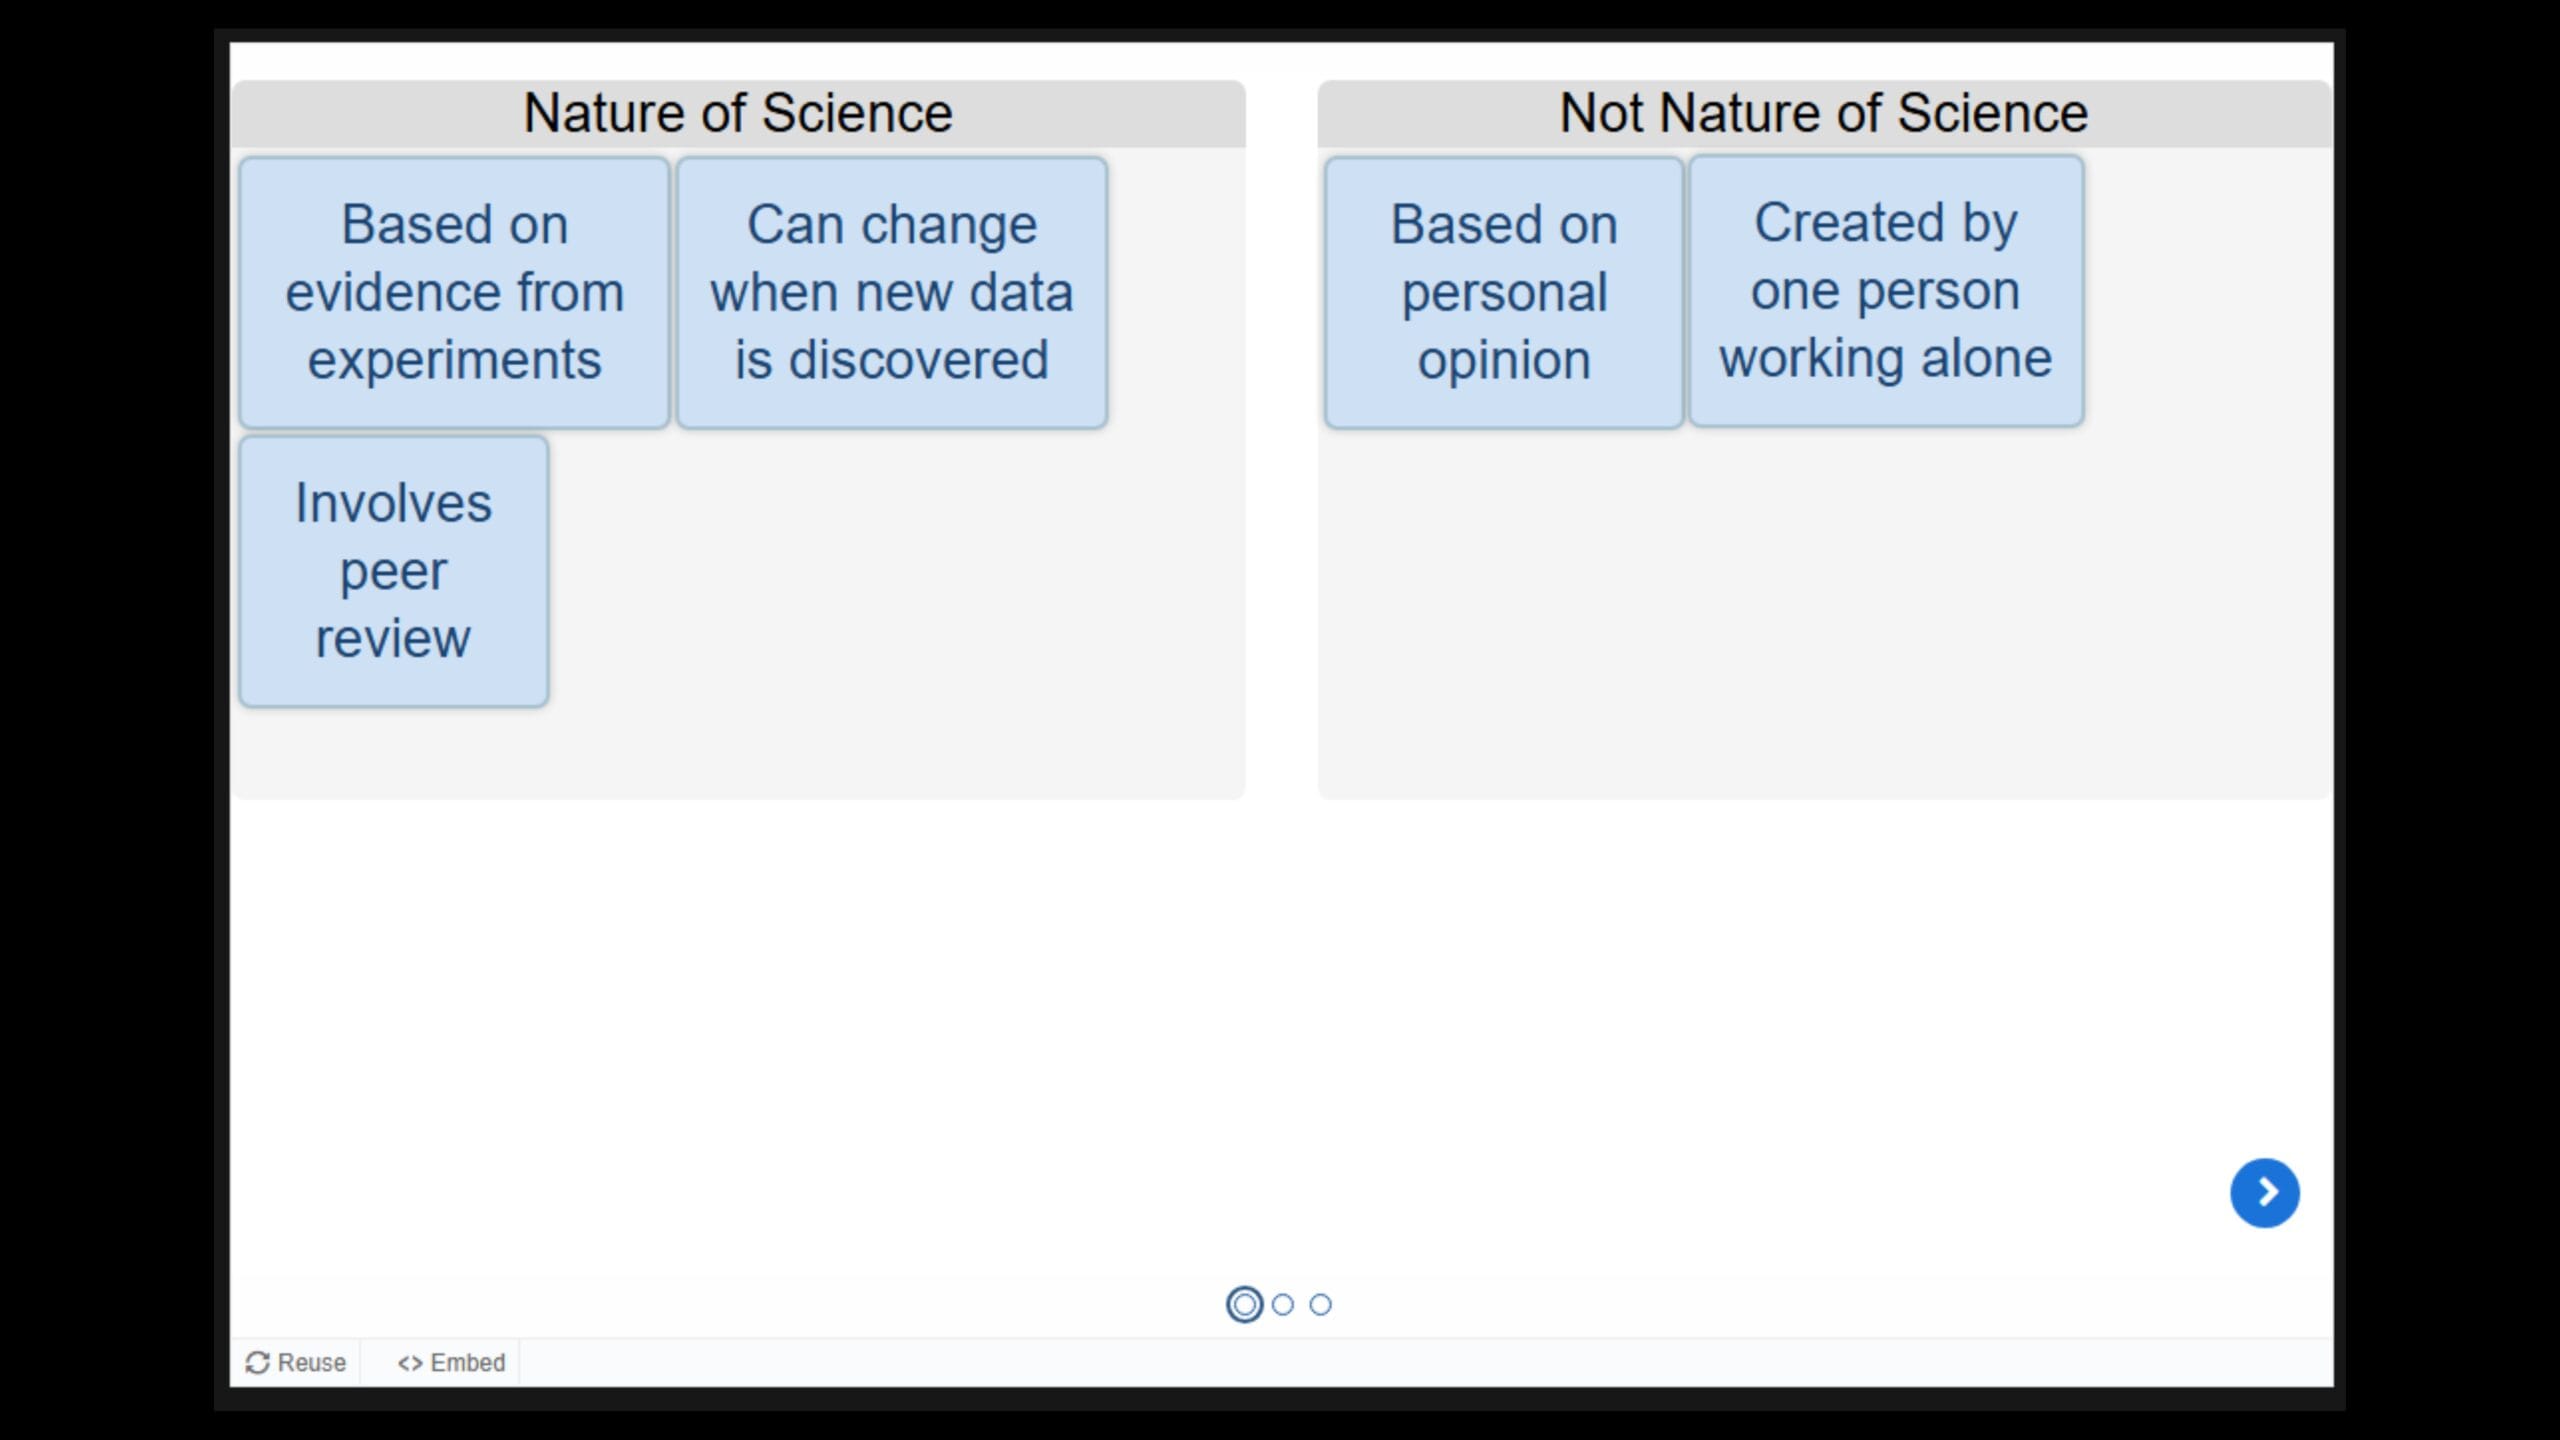Click the 'Not Nature of Science' column header
Viewport: 2560px width, 1440px height.
1823,111
